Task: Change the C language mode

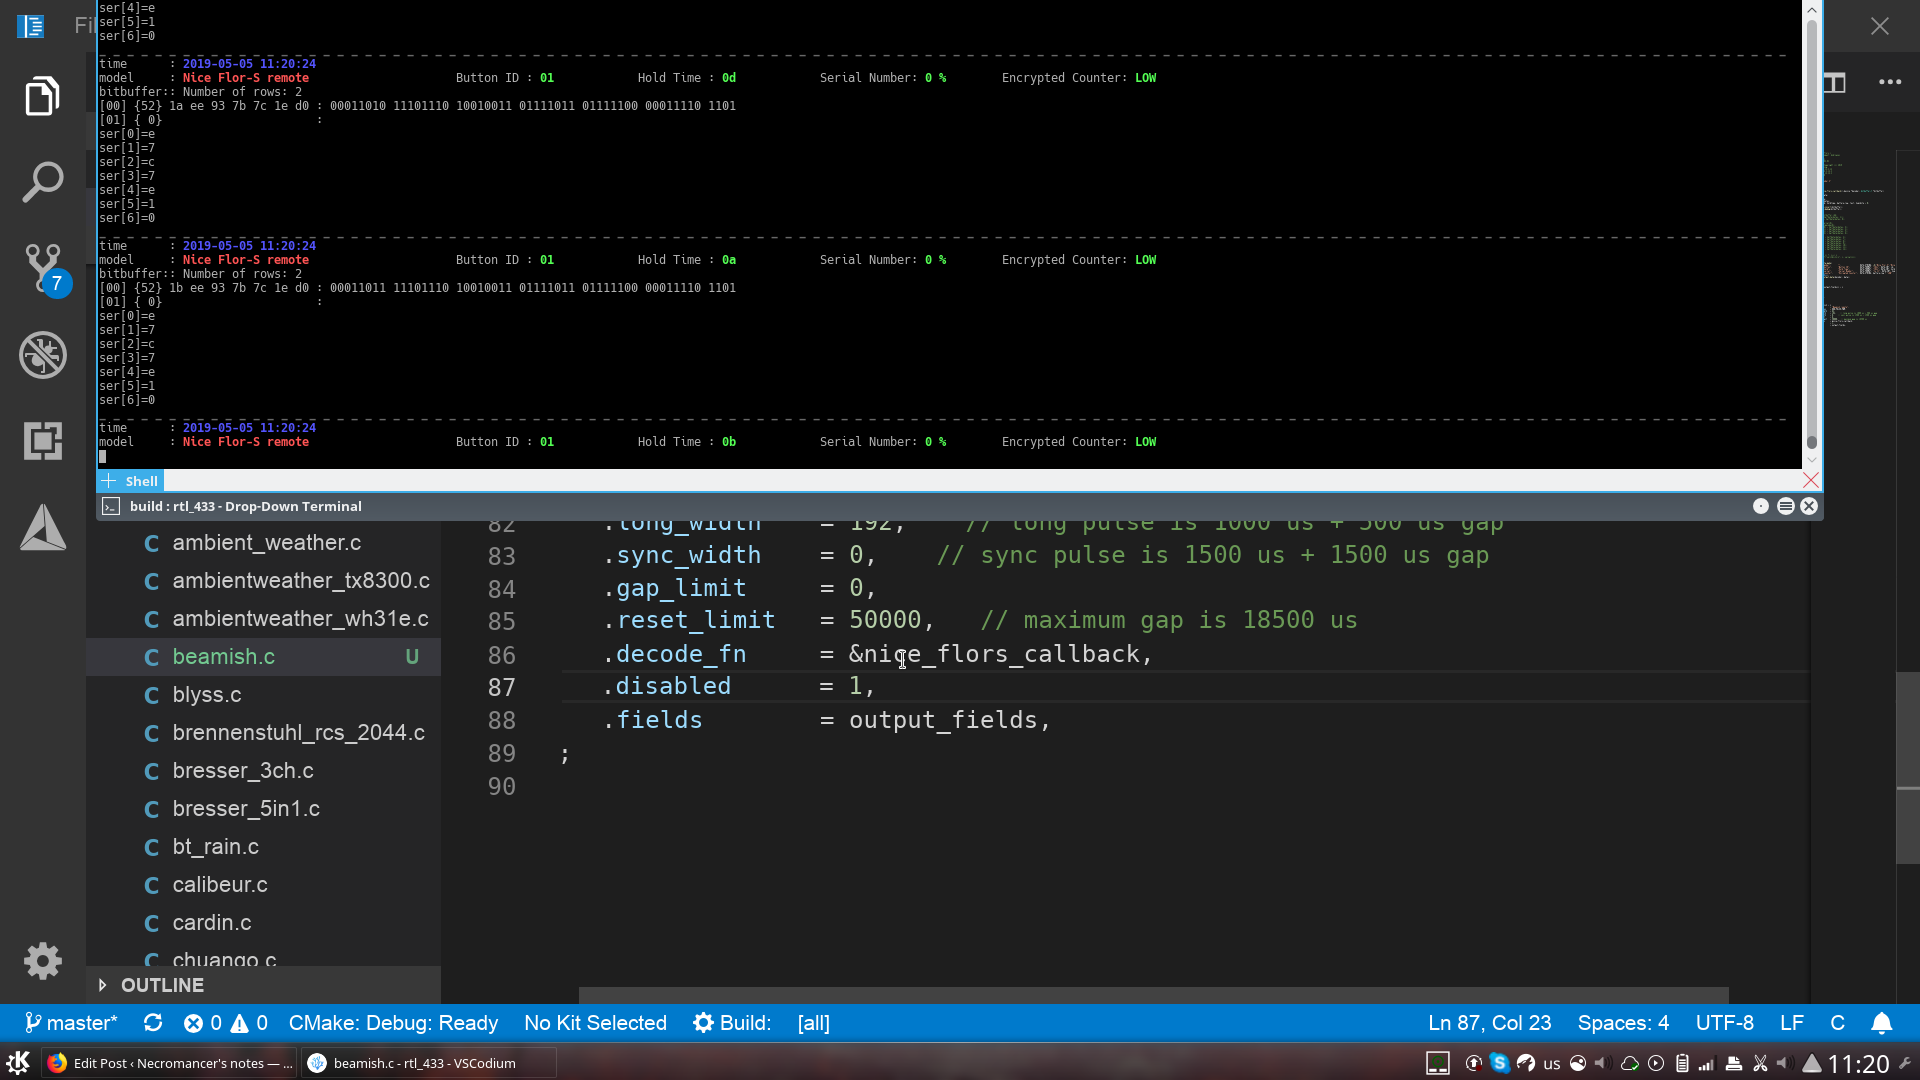Action: (x=1837, y=1023)
